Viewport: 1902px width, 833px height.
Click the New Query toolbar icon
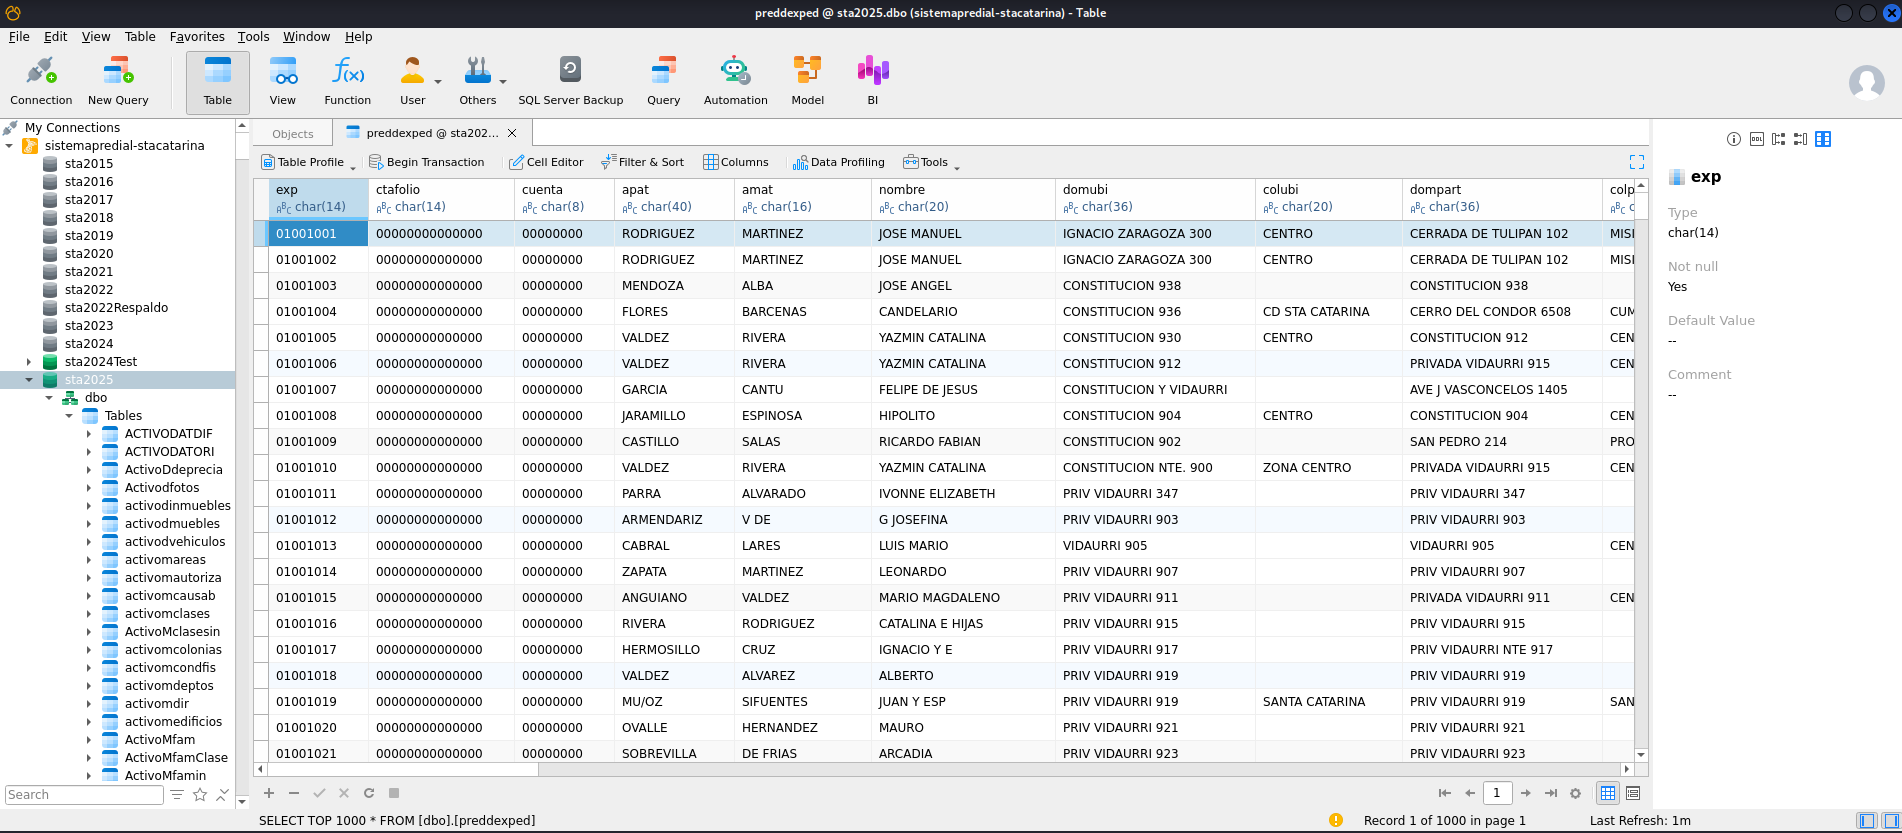coord(118,80)
